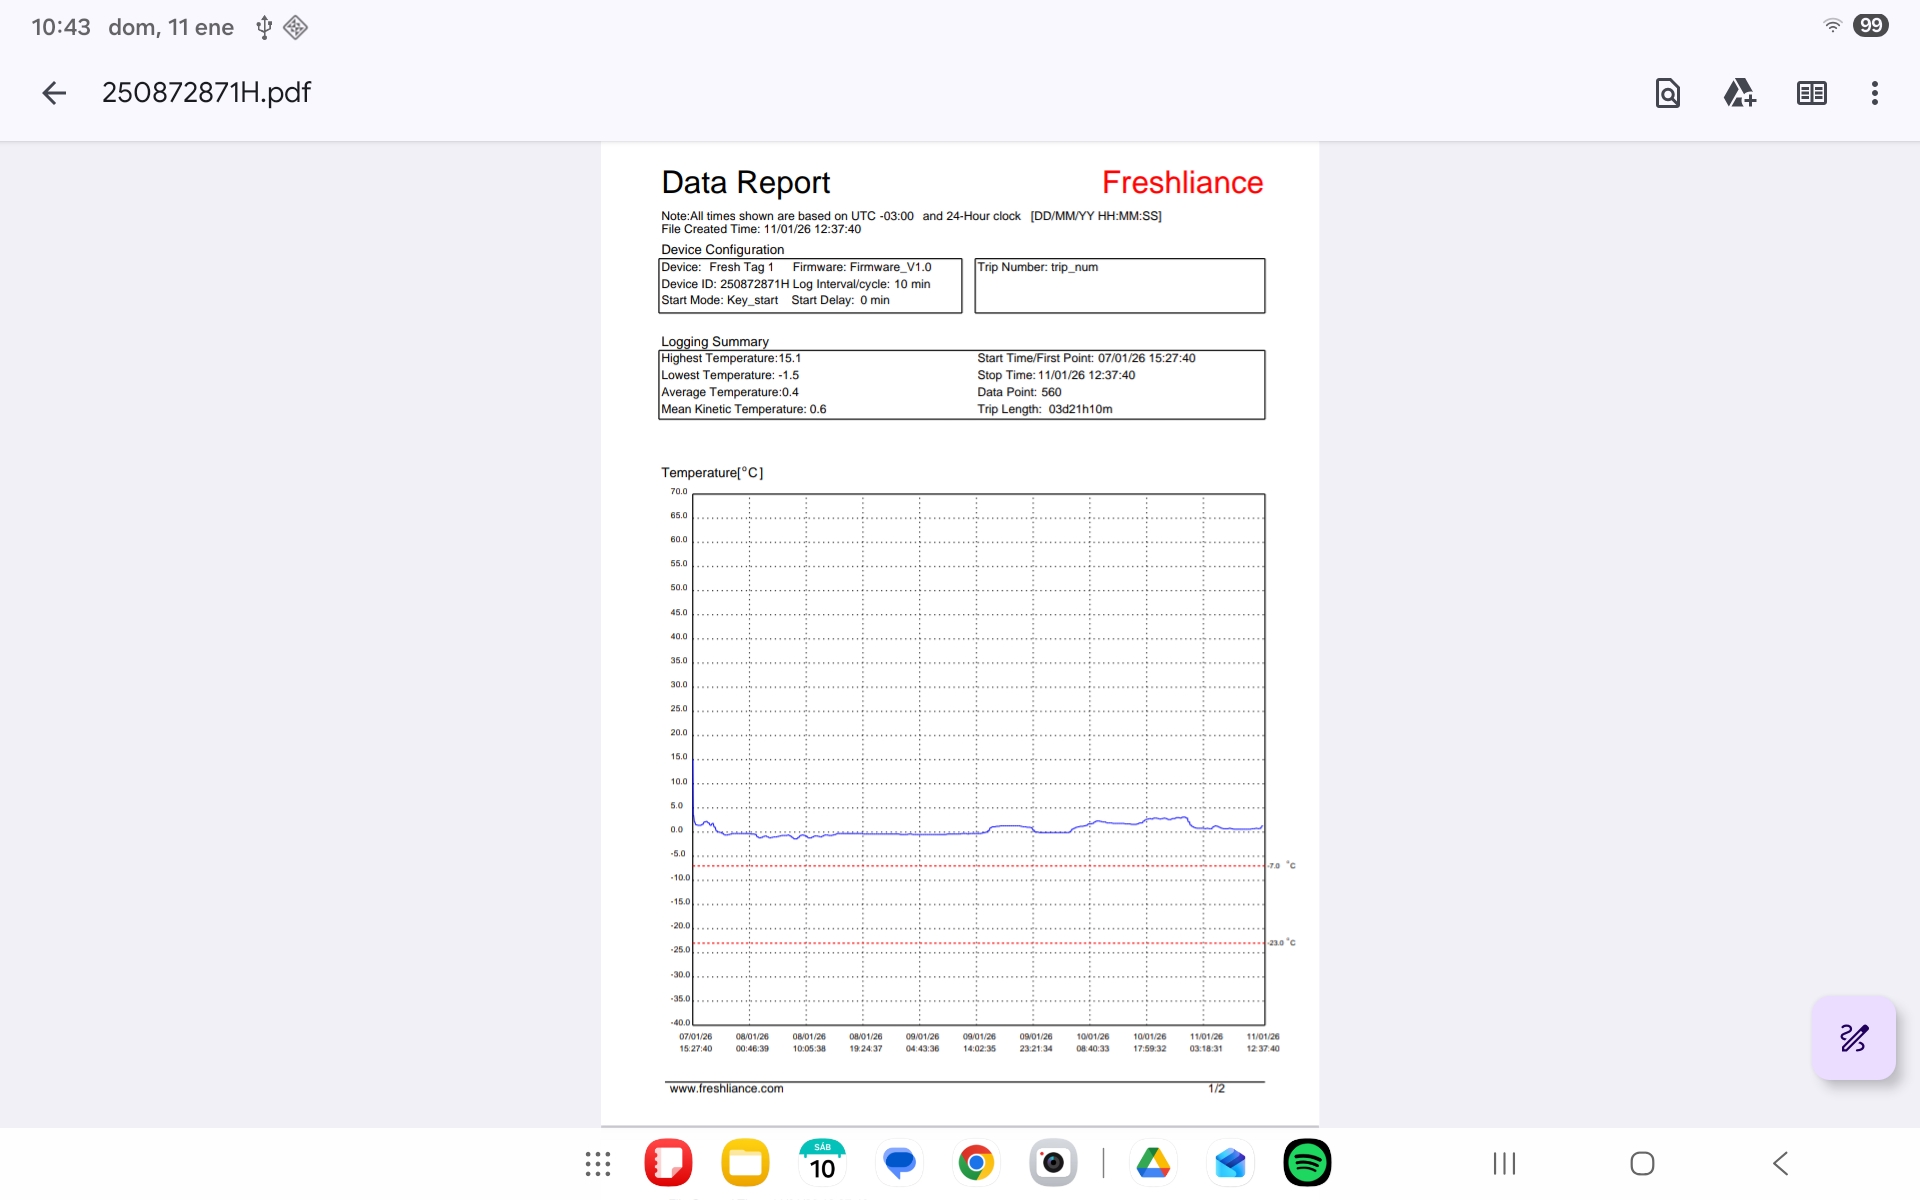1920x1200 pixels.
Task: Tap the www.freshliance.com footer text
Action: point(726,1089)
